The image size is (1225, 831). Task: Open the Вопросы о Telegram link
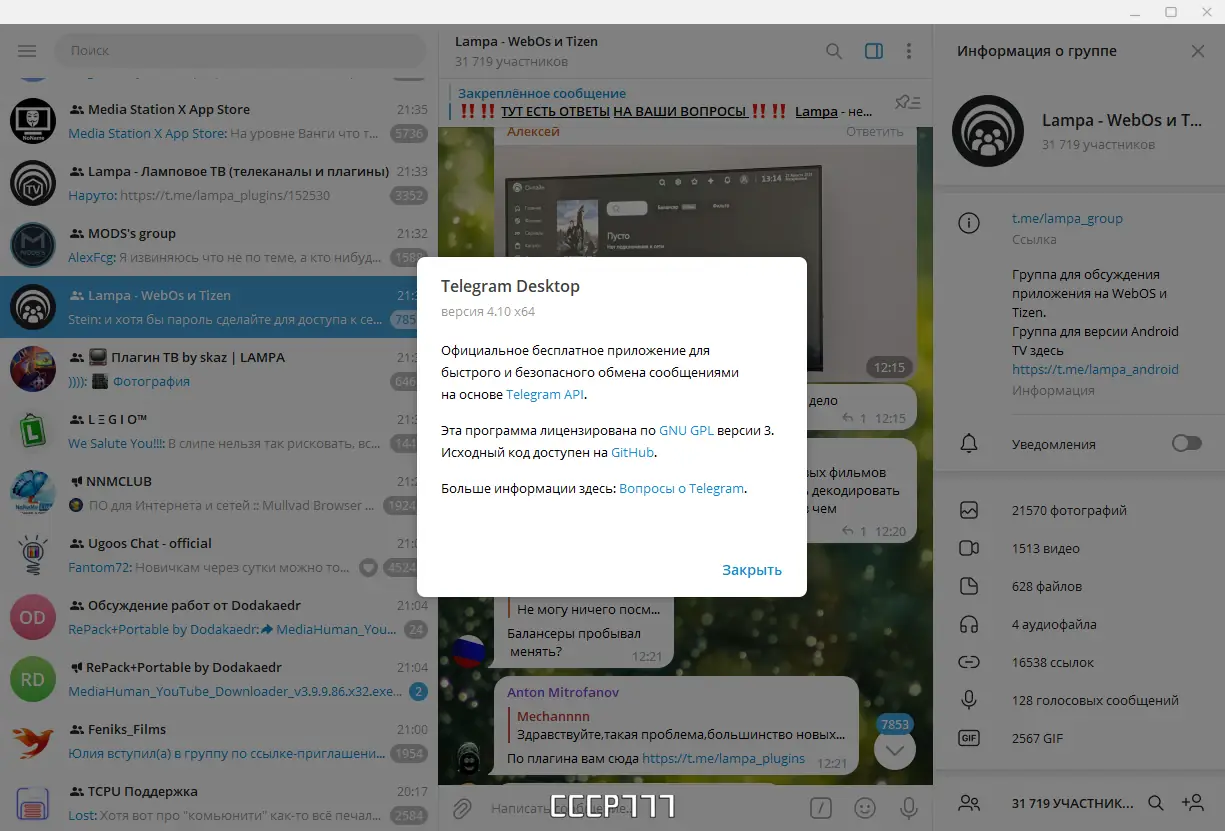pos(682,488)
